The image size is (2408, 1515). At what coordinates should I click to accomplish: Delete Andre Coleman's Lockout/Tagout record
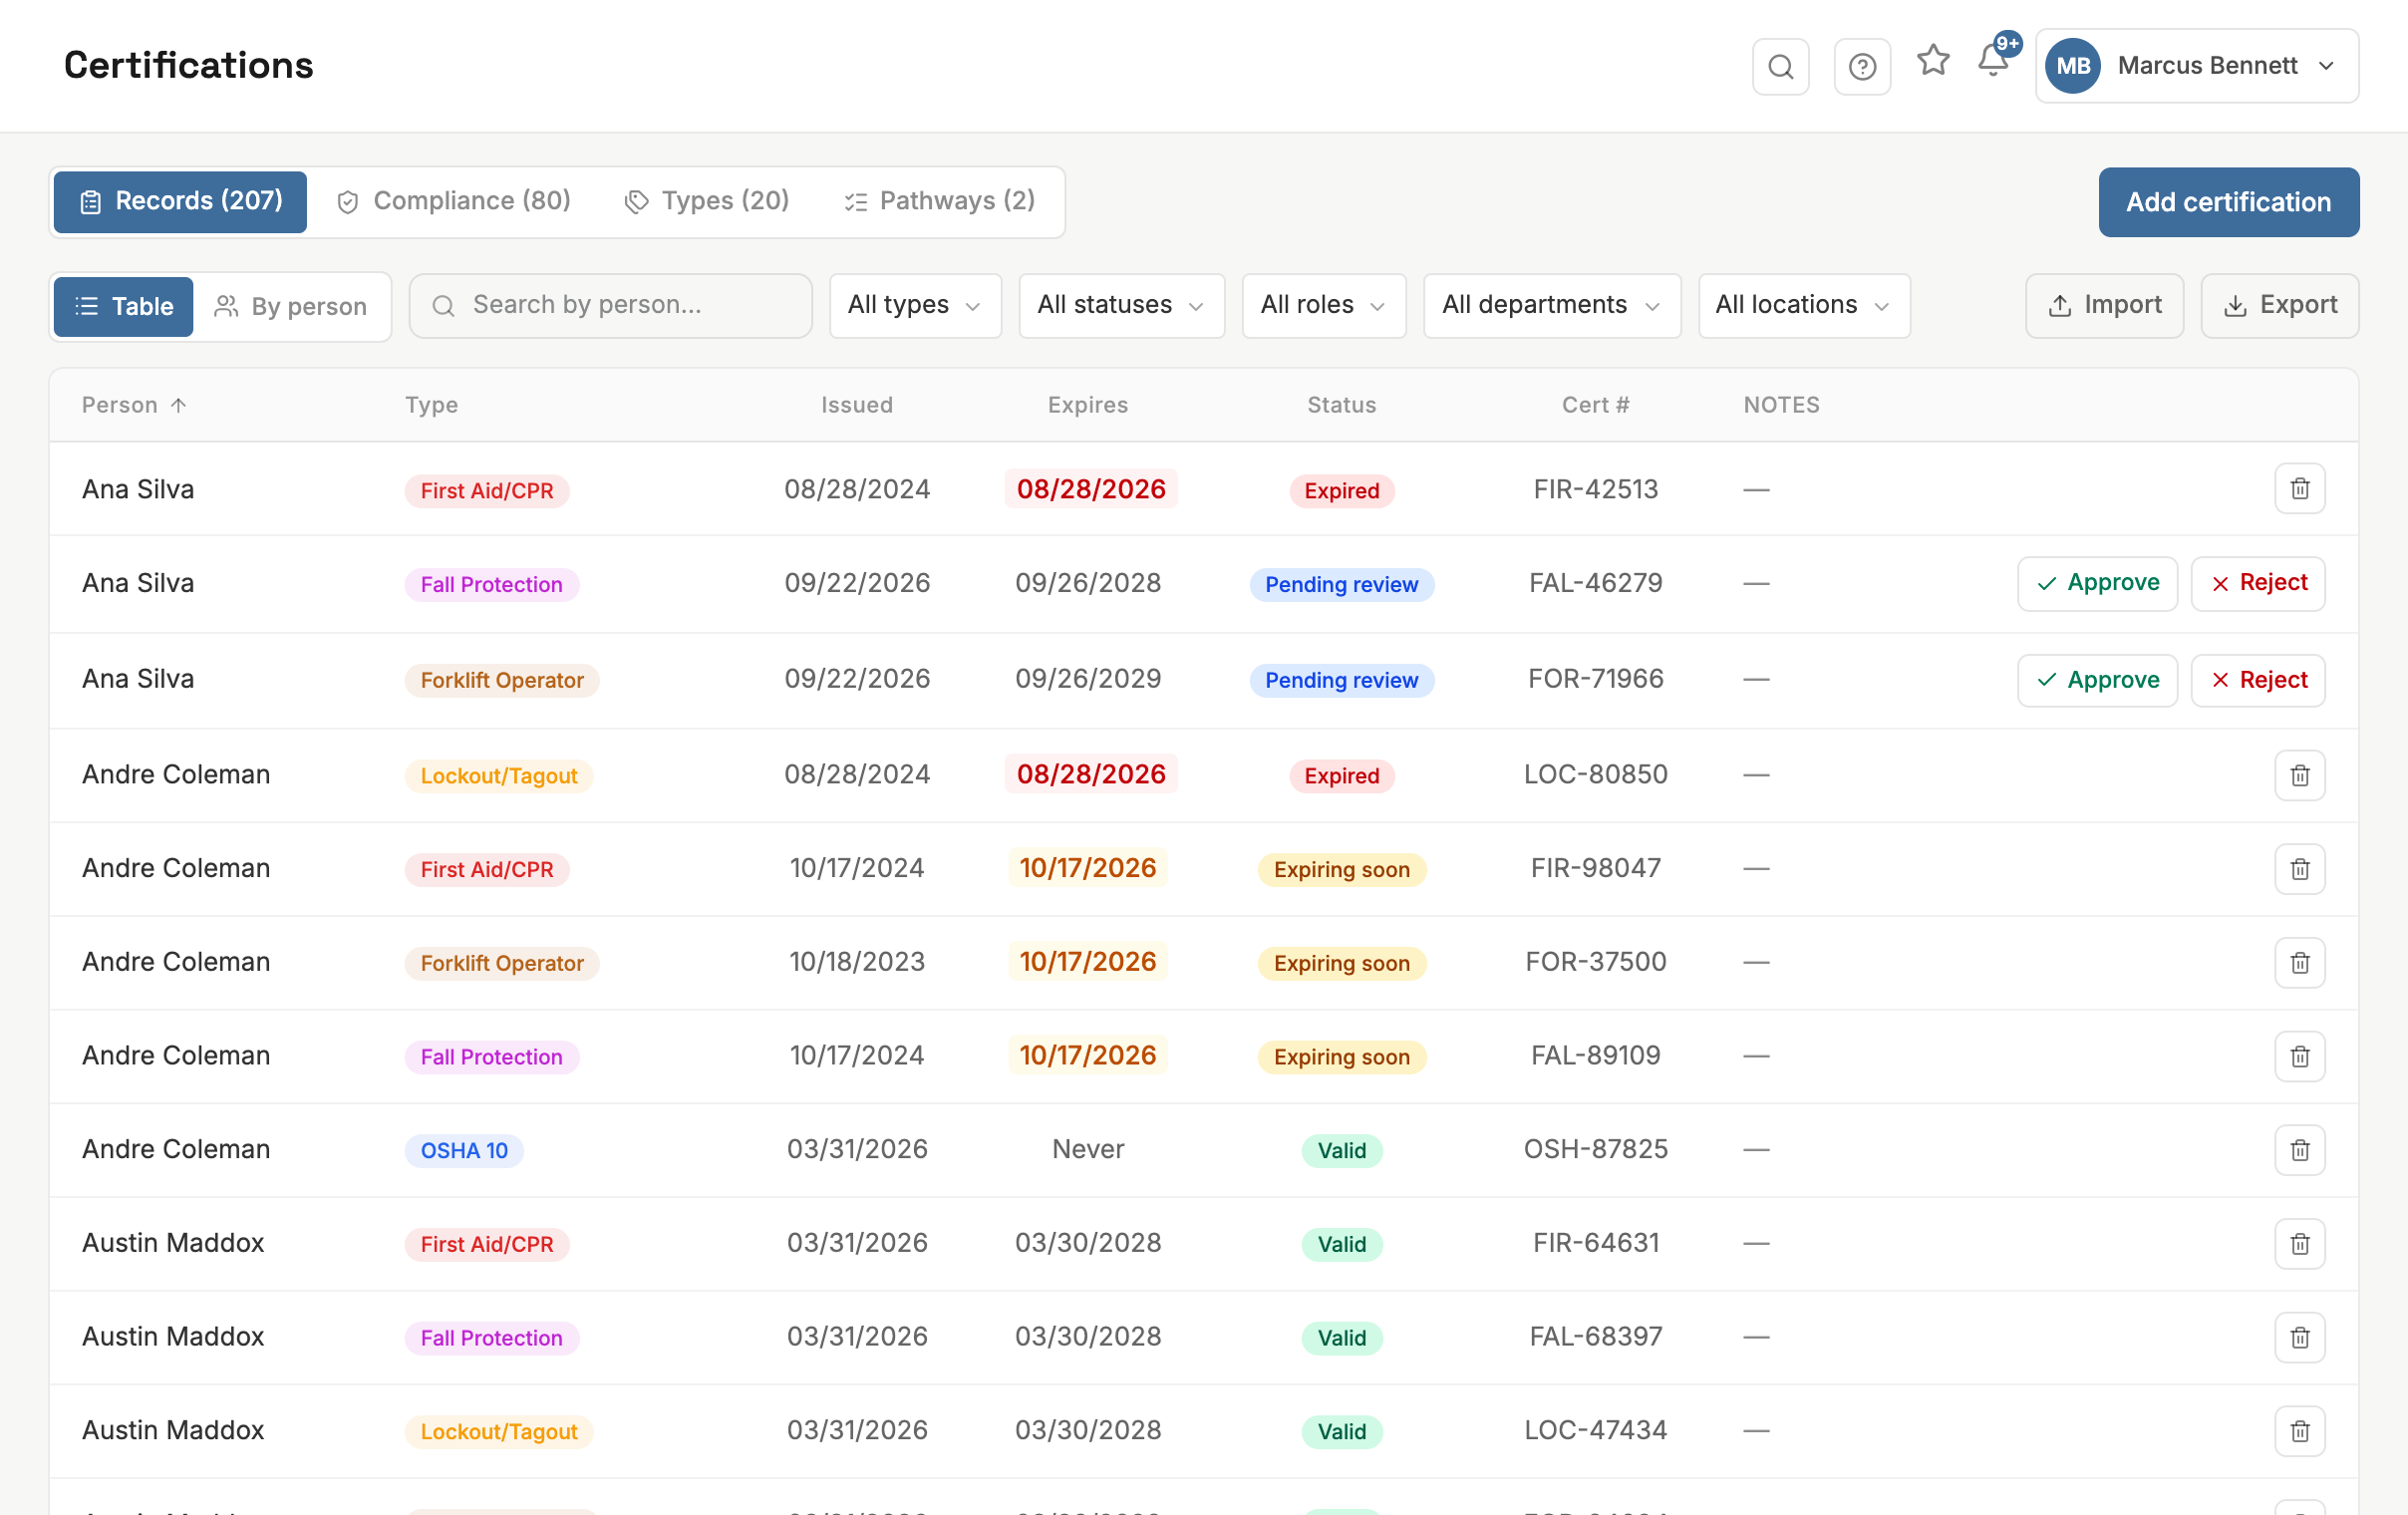2299,775
